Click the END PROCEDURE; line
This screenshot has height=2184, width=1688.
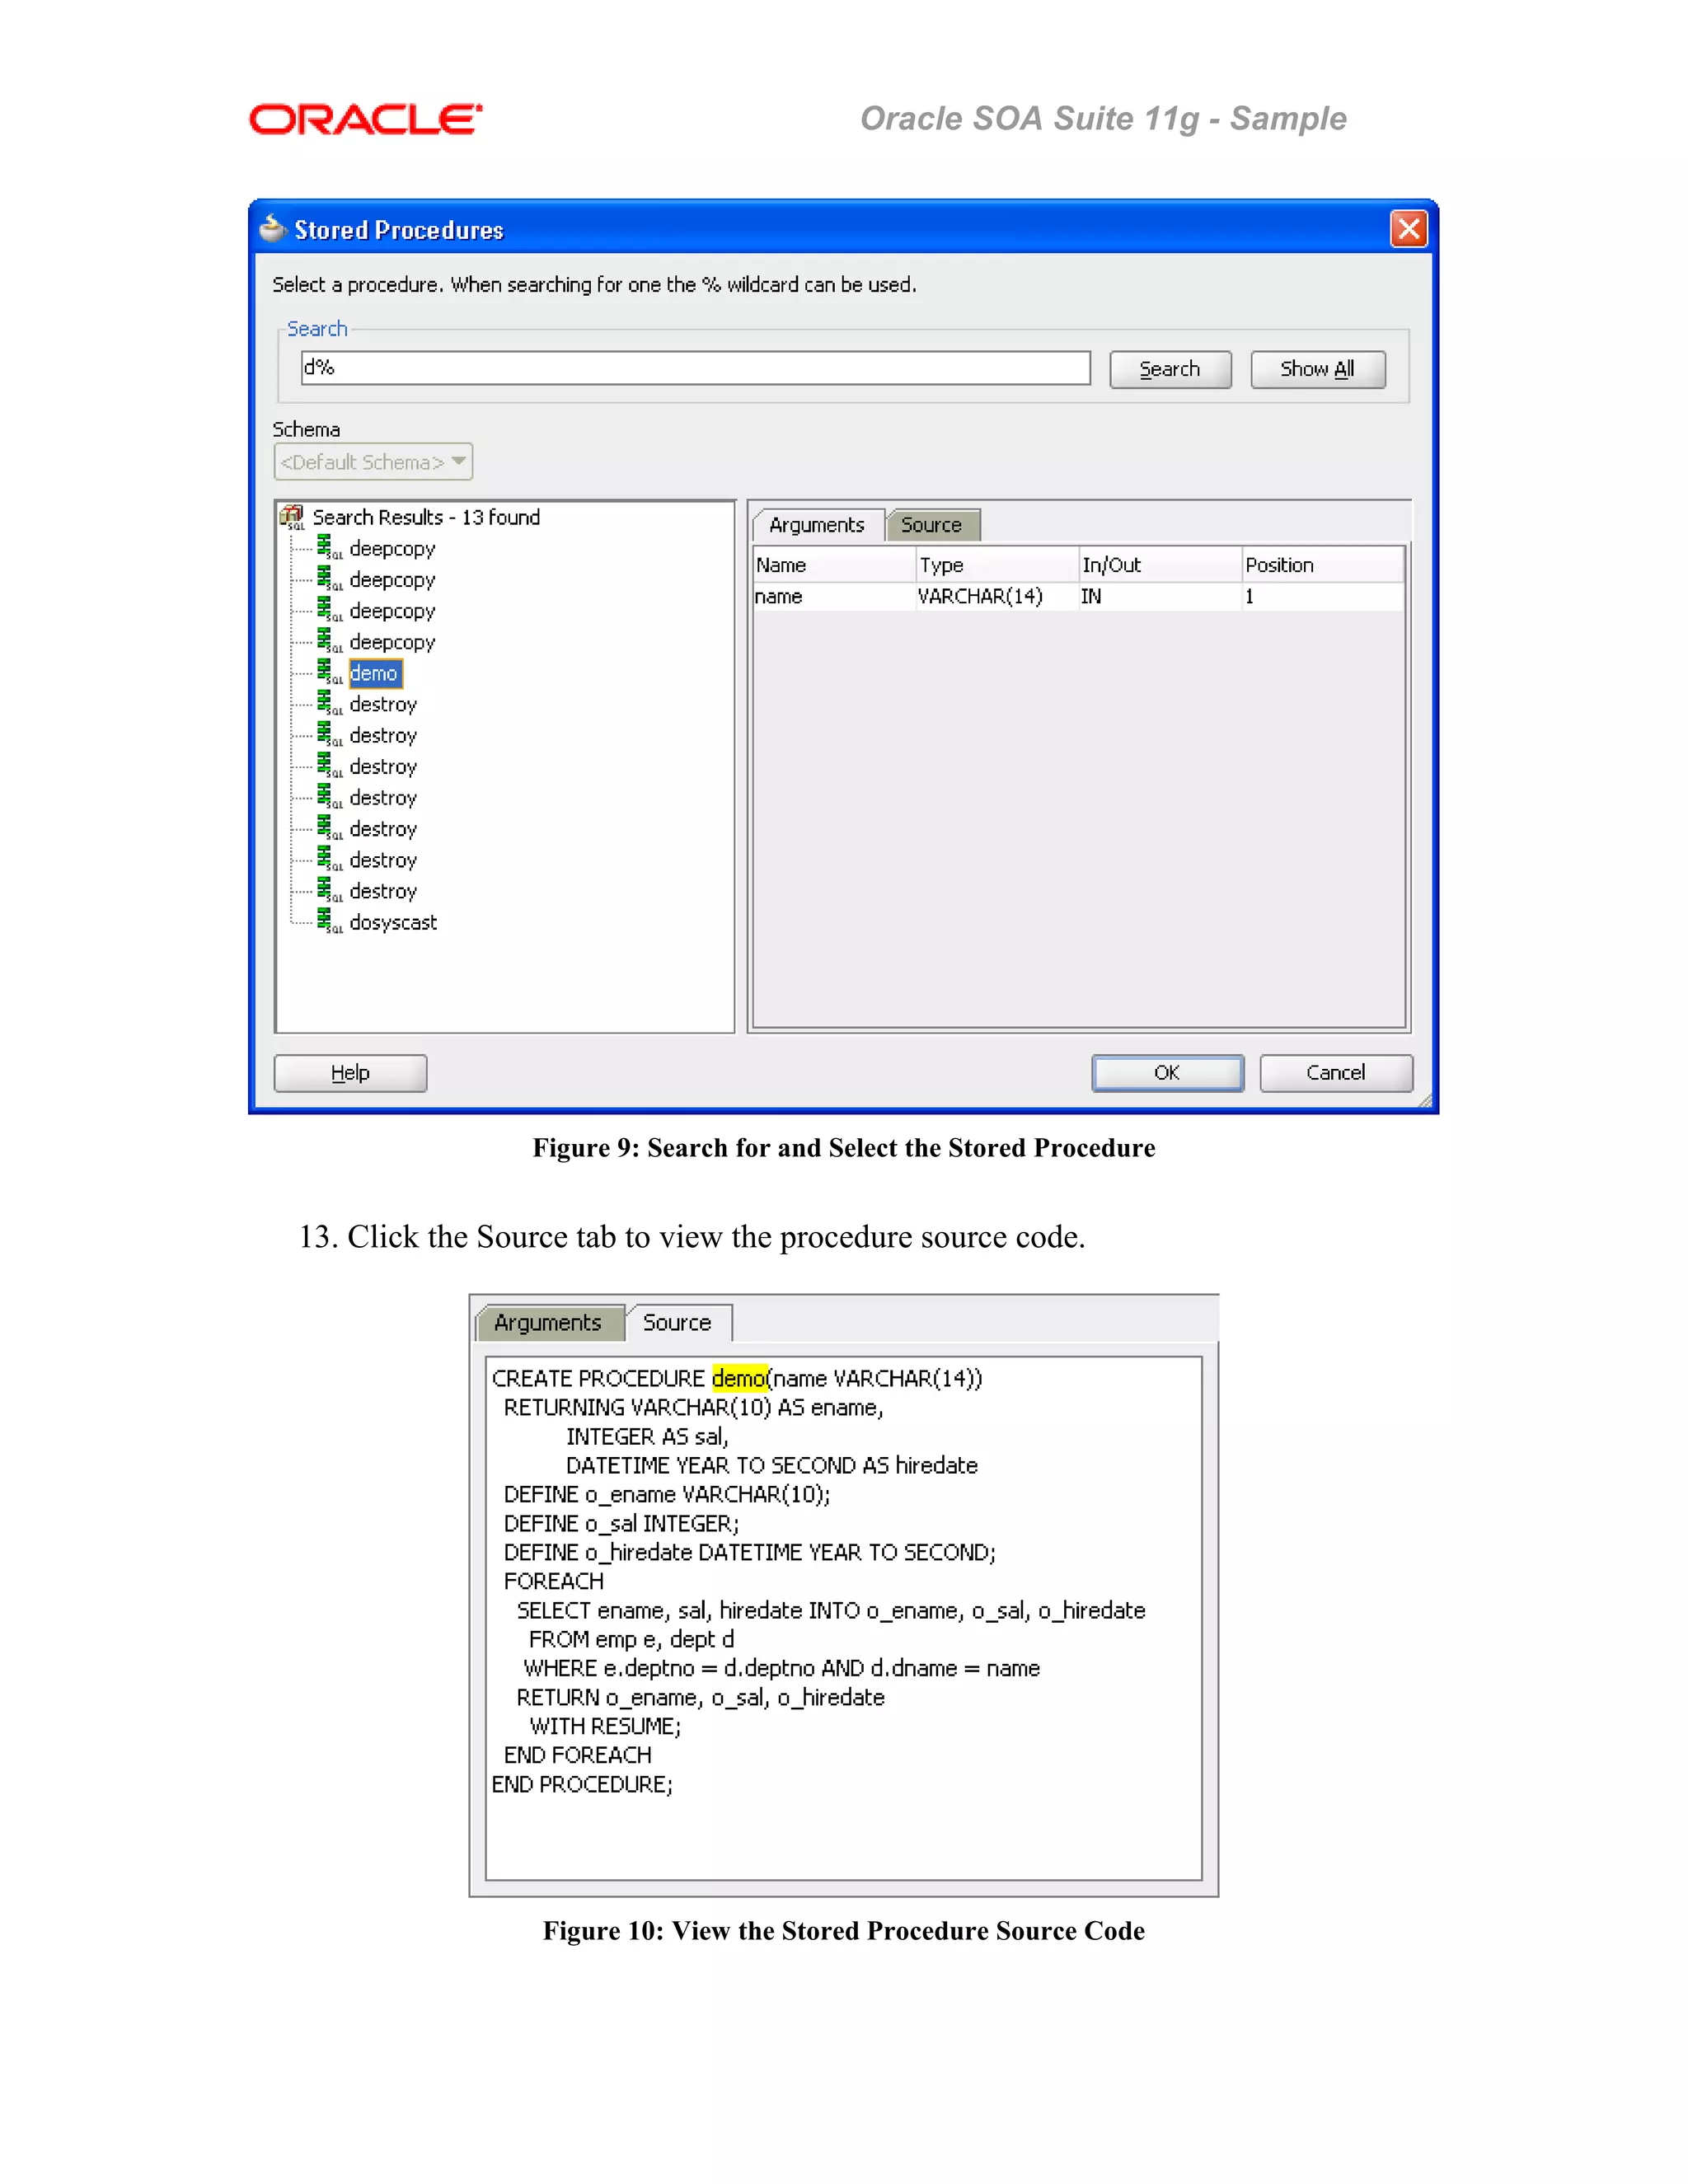(582, 1785)
